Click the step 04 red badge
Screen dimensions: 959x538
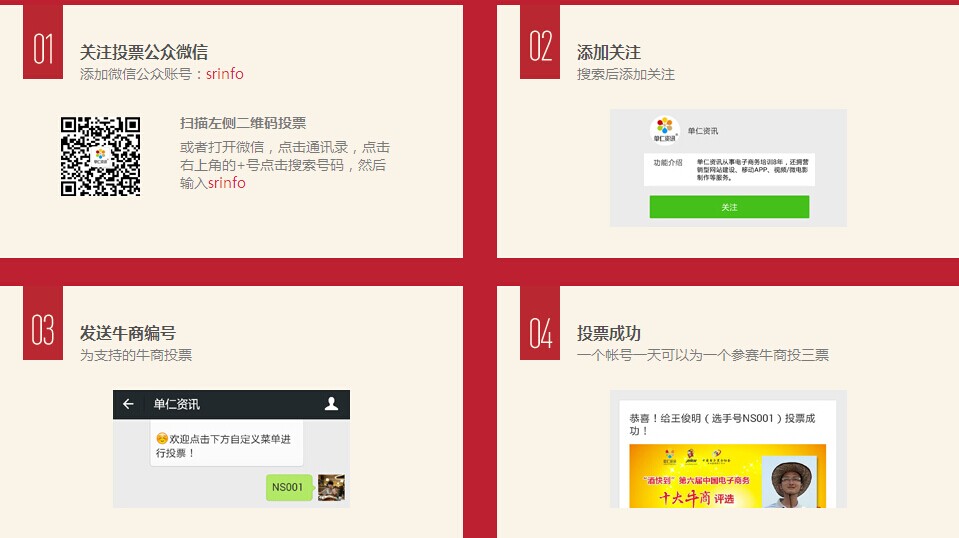(540, 323)
